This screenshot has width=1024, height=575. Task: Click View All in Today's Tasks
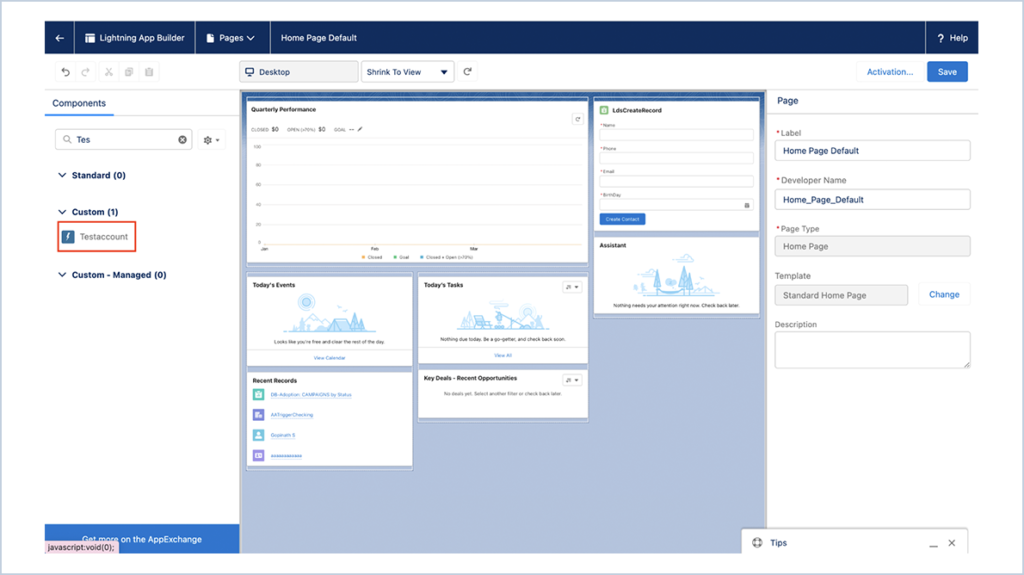point(503,355)
